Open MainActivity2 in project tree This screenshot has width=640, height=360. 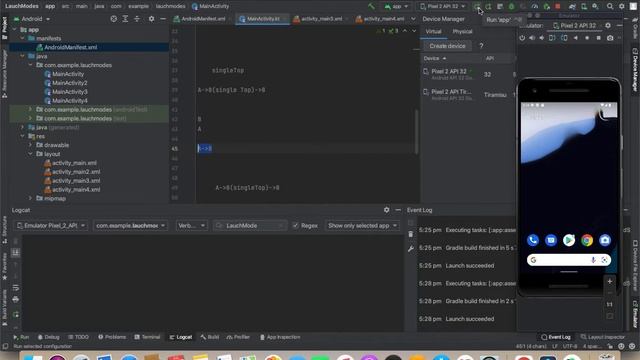70,83
